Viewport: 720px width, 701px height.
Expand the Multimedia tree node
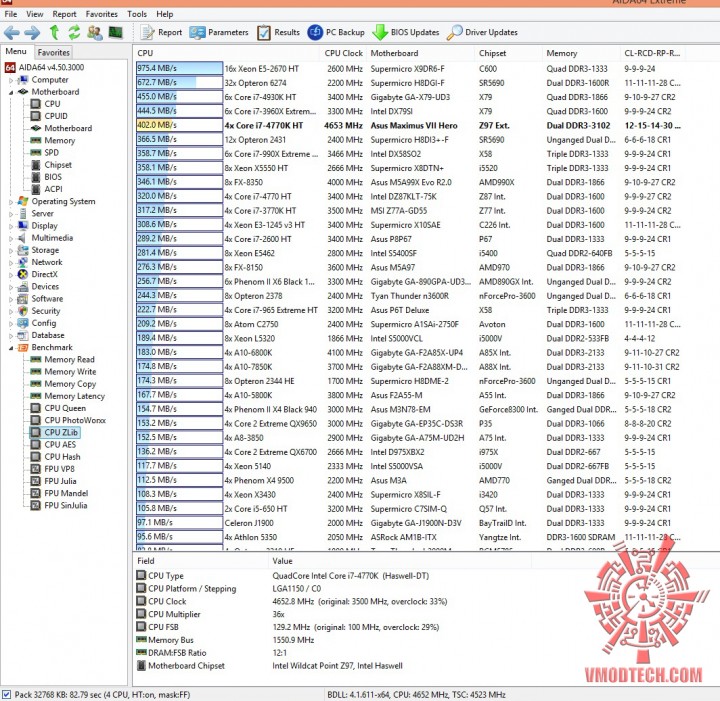11,238
